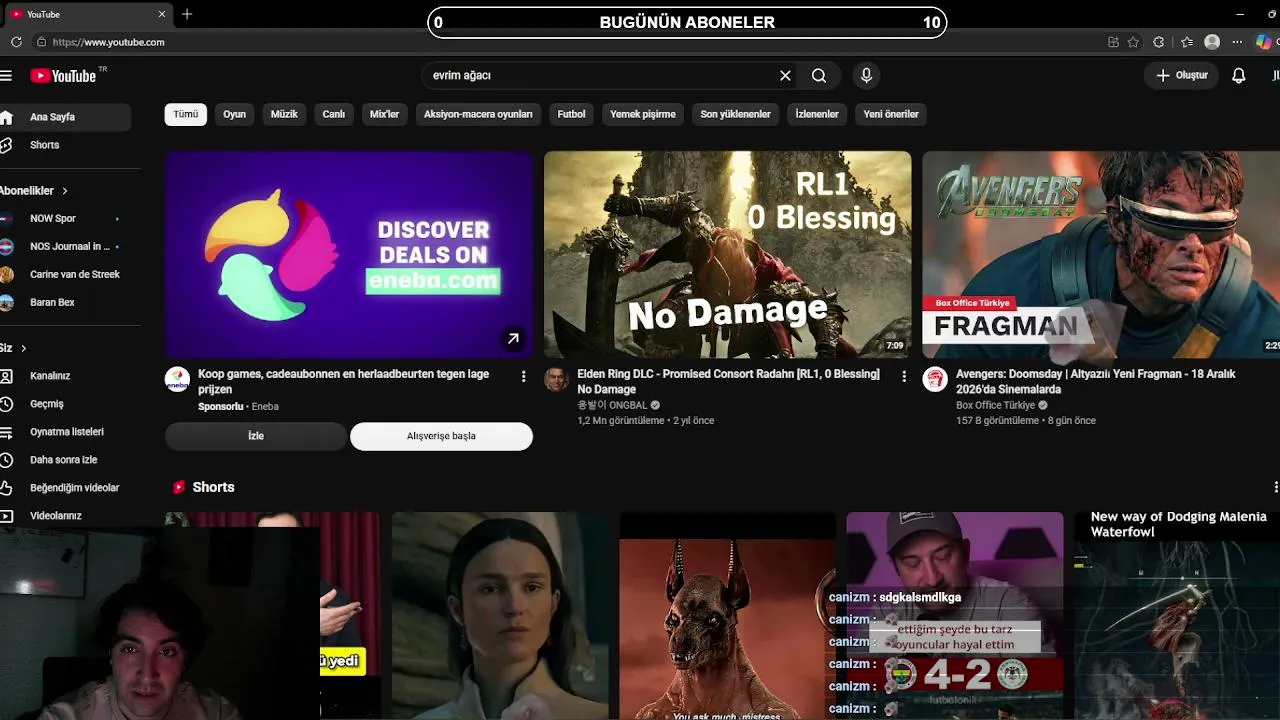Select the Tümü filter chip

coord(186,114)
